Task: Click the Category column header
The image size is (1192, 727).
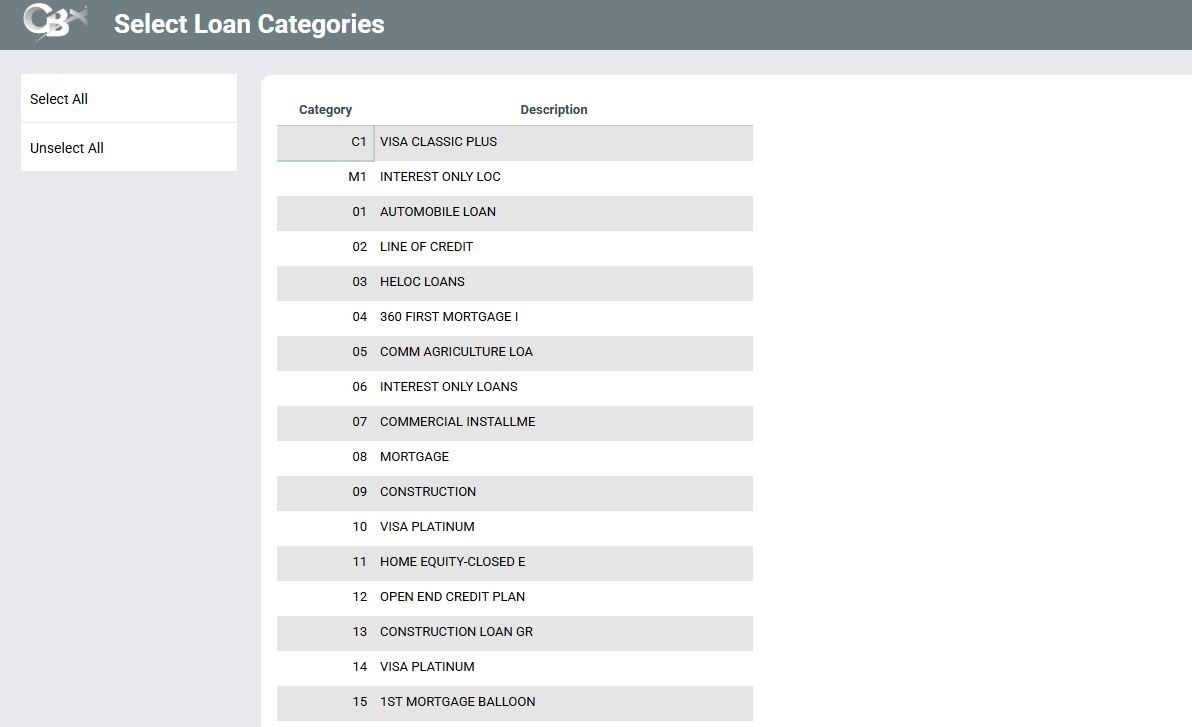Action: coord(325,110)
